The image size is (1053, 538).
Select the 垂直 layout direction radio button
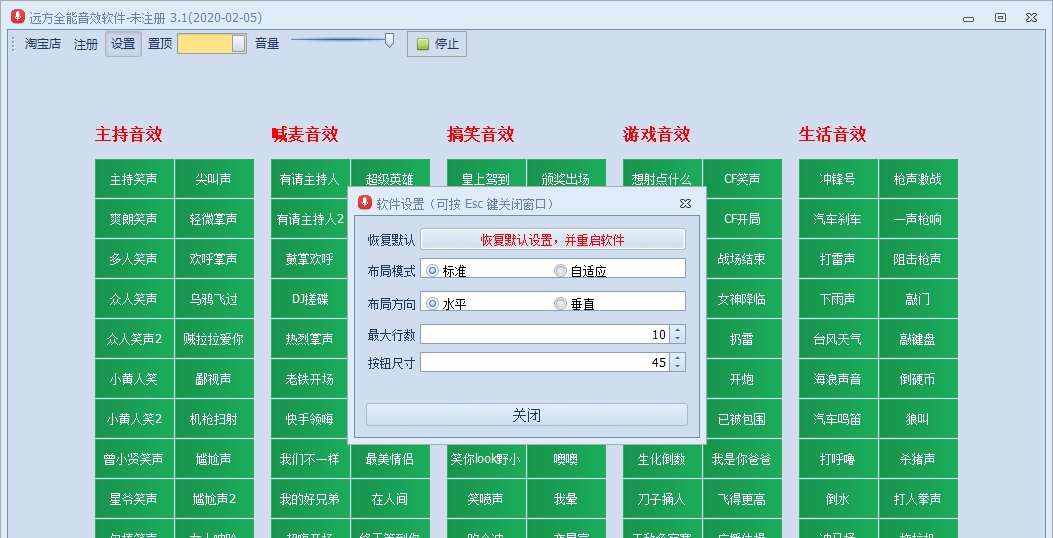[x=560, y=303]
